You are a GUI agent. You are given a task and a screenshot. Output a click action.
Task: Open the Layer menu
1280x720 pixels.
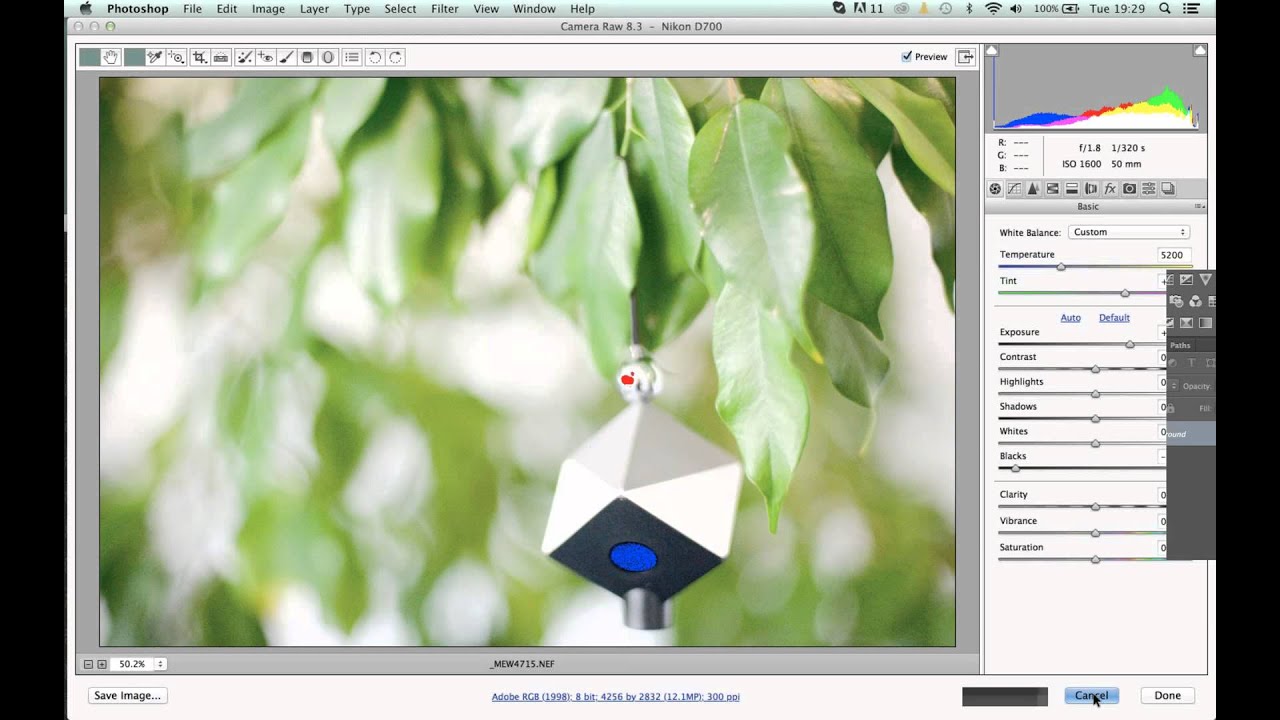[x=314, y=9]
